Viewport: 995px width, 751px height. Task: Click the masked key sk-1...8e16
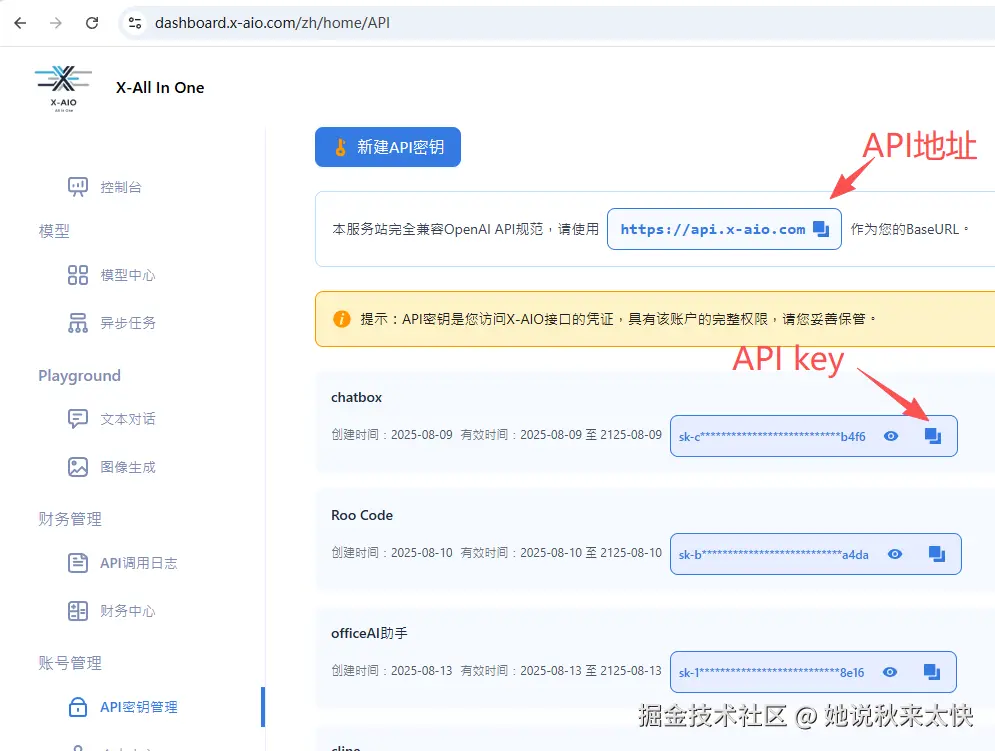point(772,673)
